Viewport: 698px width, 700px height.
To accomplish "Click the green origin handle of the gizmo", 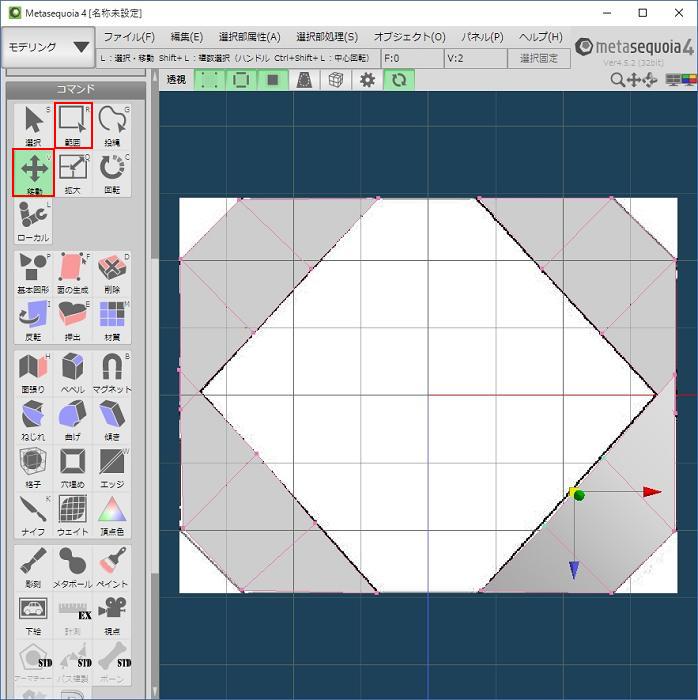I will tap(579, 495).
